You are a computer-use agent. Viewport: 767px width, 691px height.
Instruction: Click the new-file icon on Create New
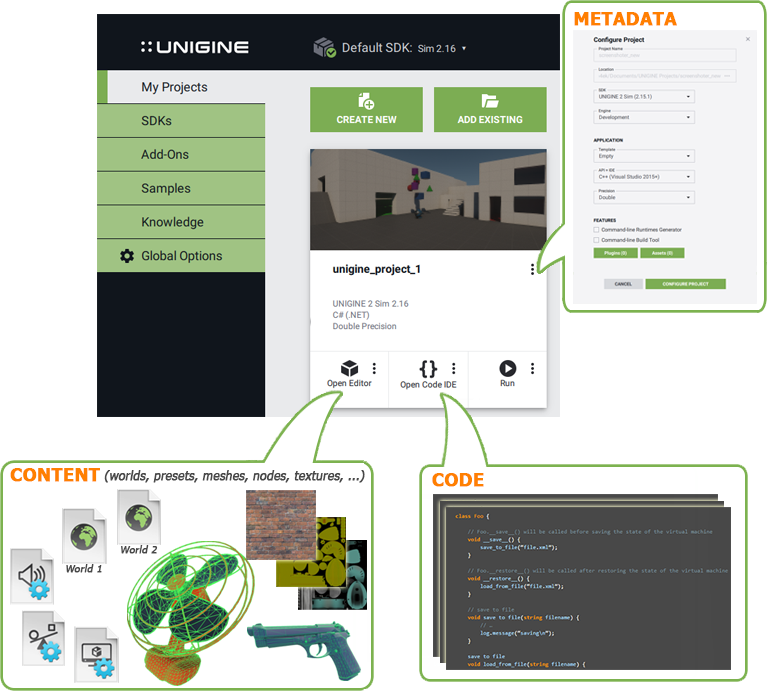(366, 101)
